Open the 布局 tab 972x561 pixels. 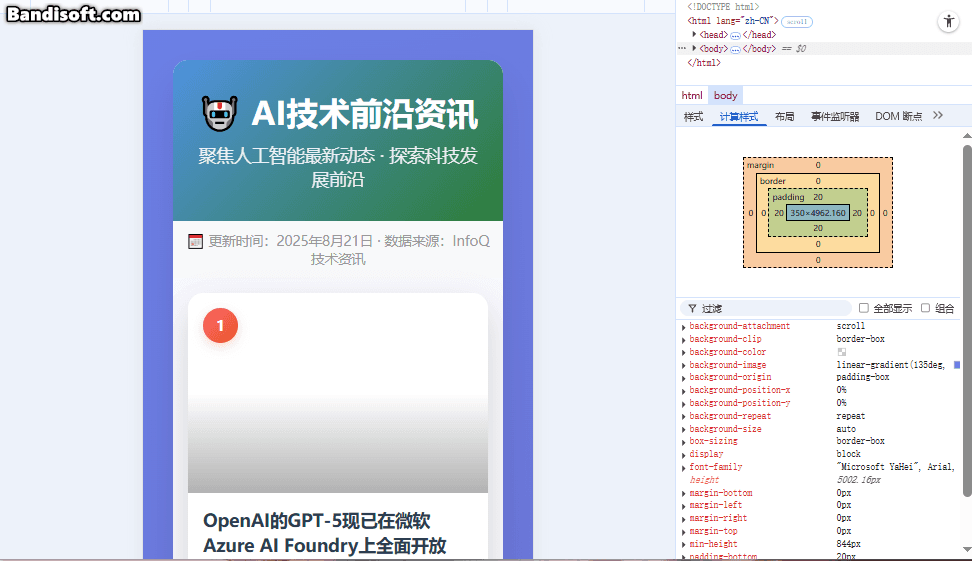[784, 116]
